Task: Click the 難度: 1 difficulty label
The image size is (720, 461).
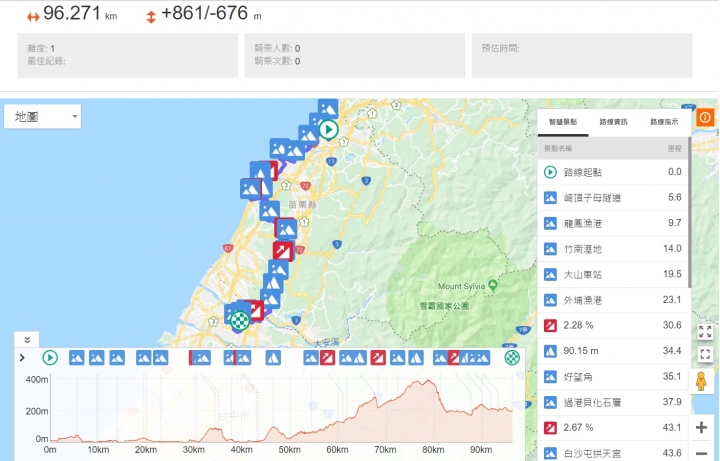Action: (x=41, y=48)
